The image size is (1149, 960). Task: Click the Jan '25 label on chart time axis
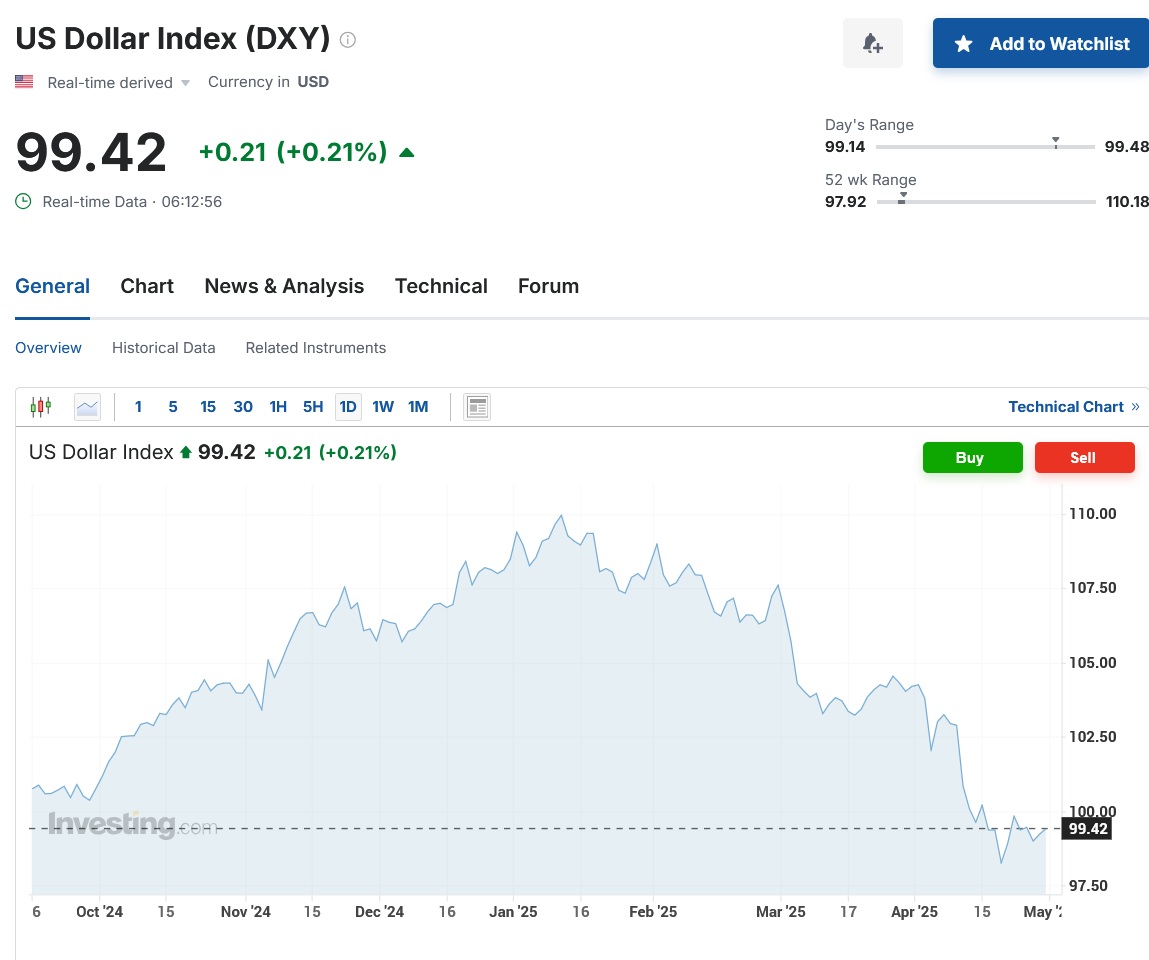[513, 912]
